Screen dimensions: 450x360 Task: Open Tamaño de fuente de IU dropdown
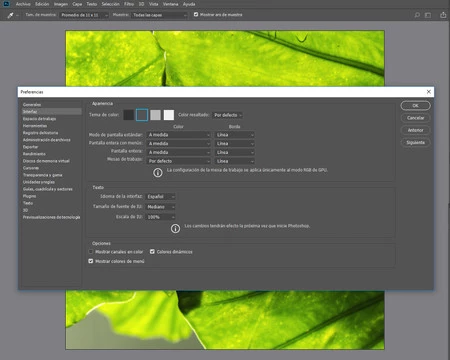pos(161,207)
